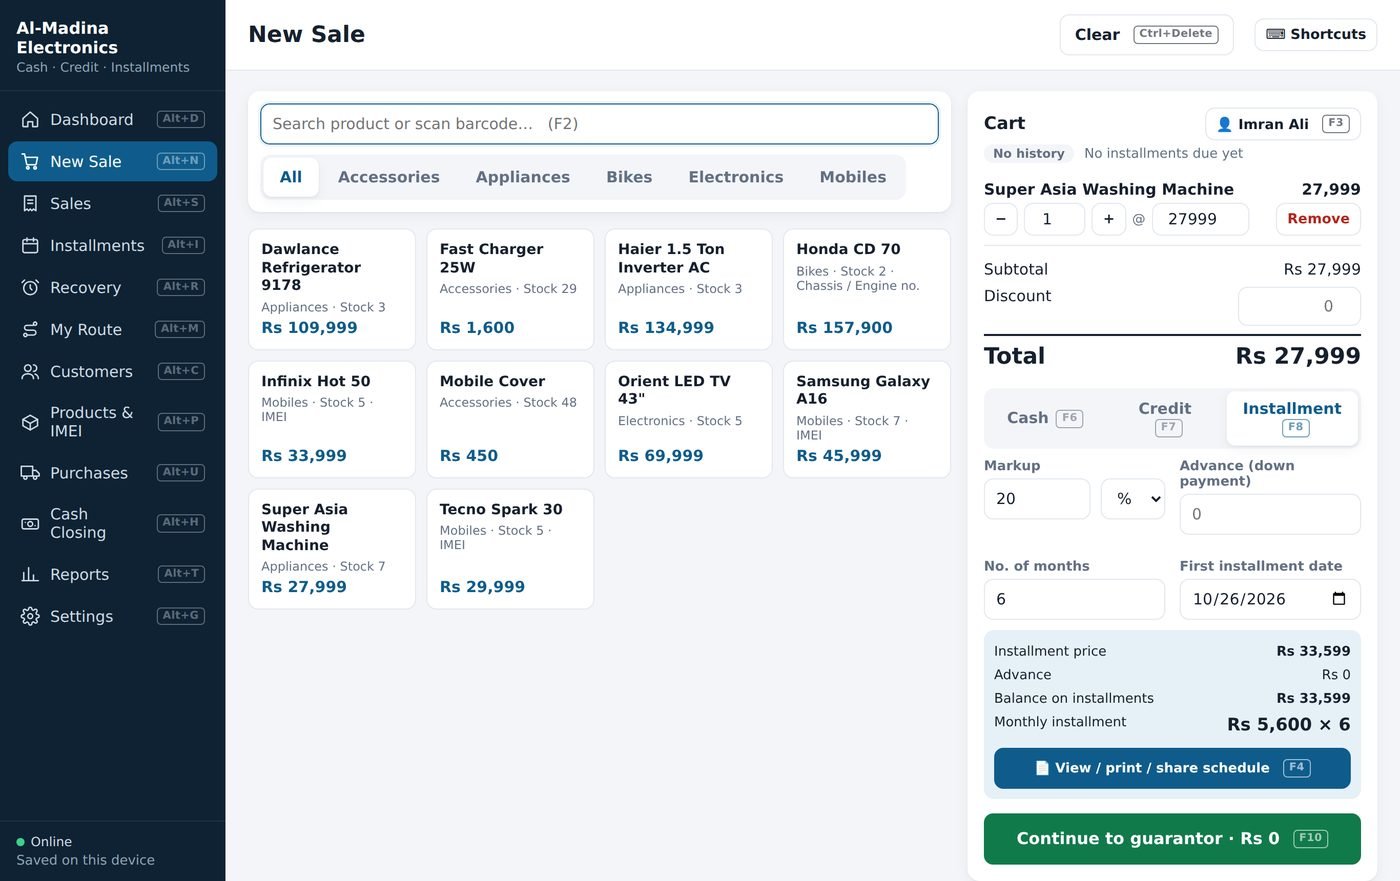The width and height of the screenshot is (1400, 881).
Task: Select the Credit payment tab
Action: tap(1165, 418)
